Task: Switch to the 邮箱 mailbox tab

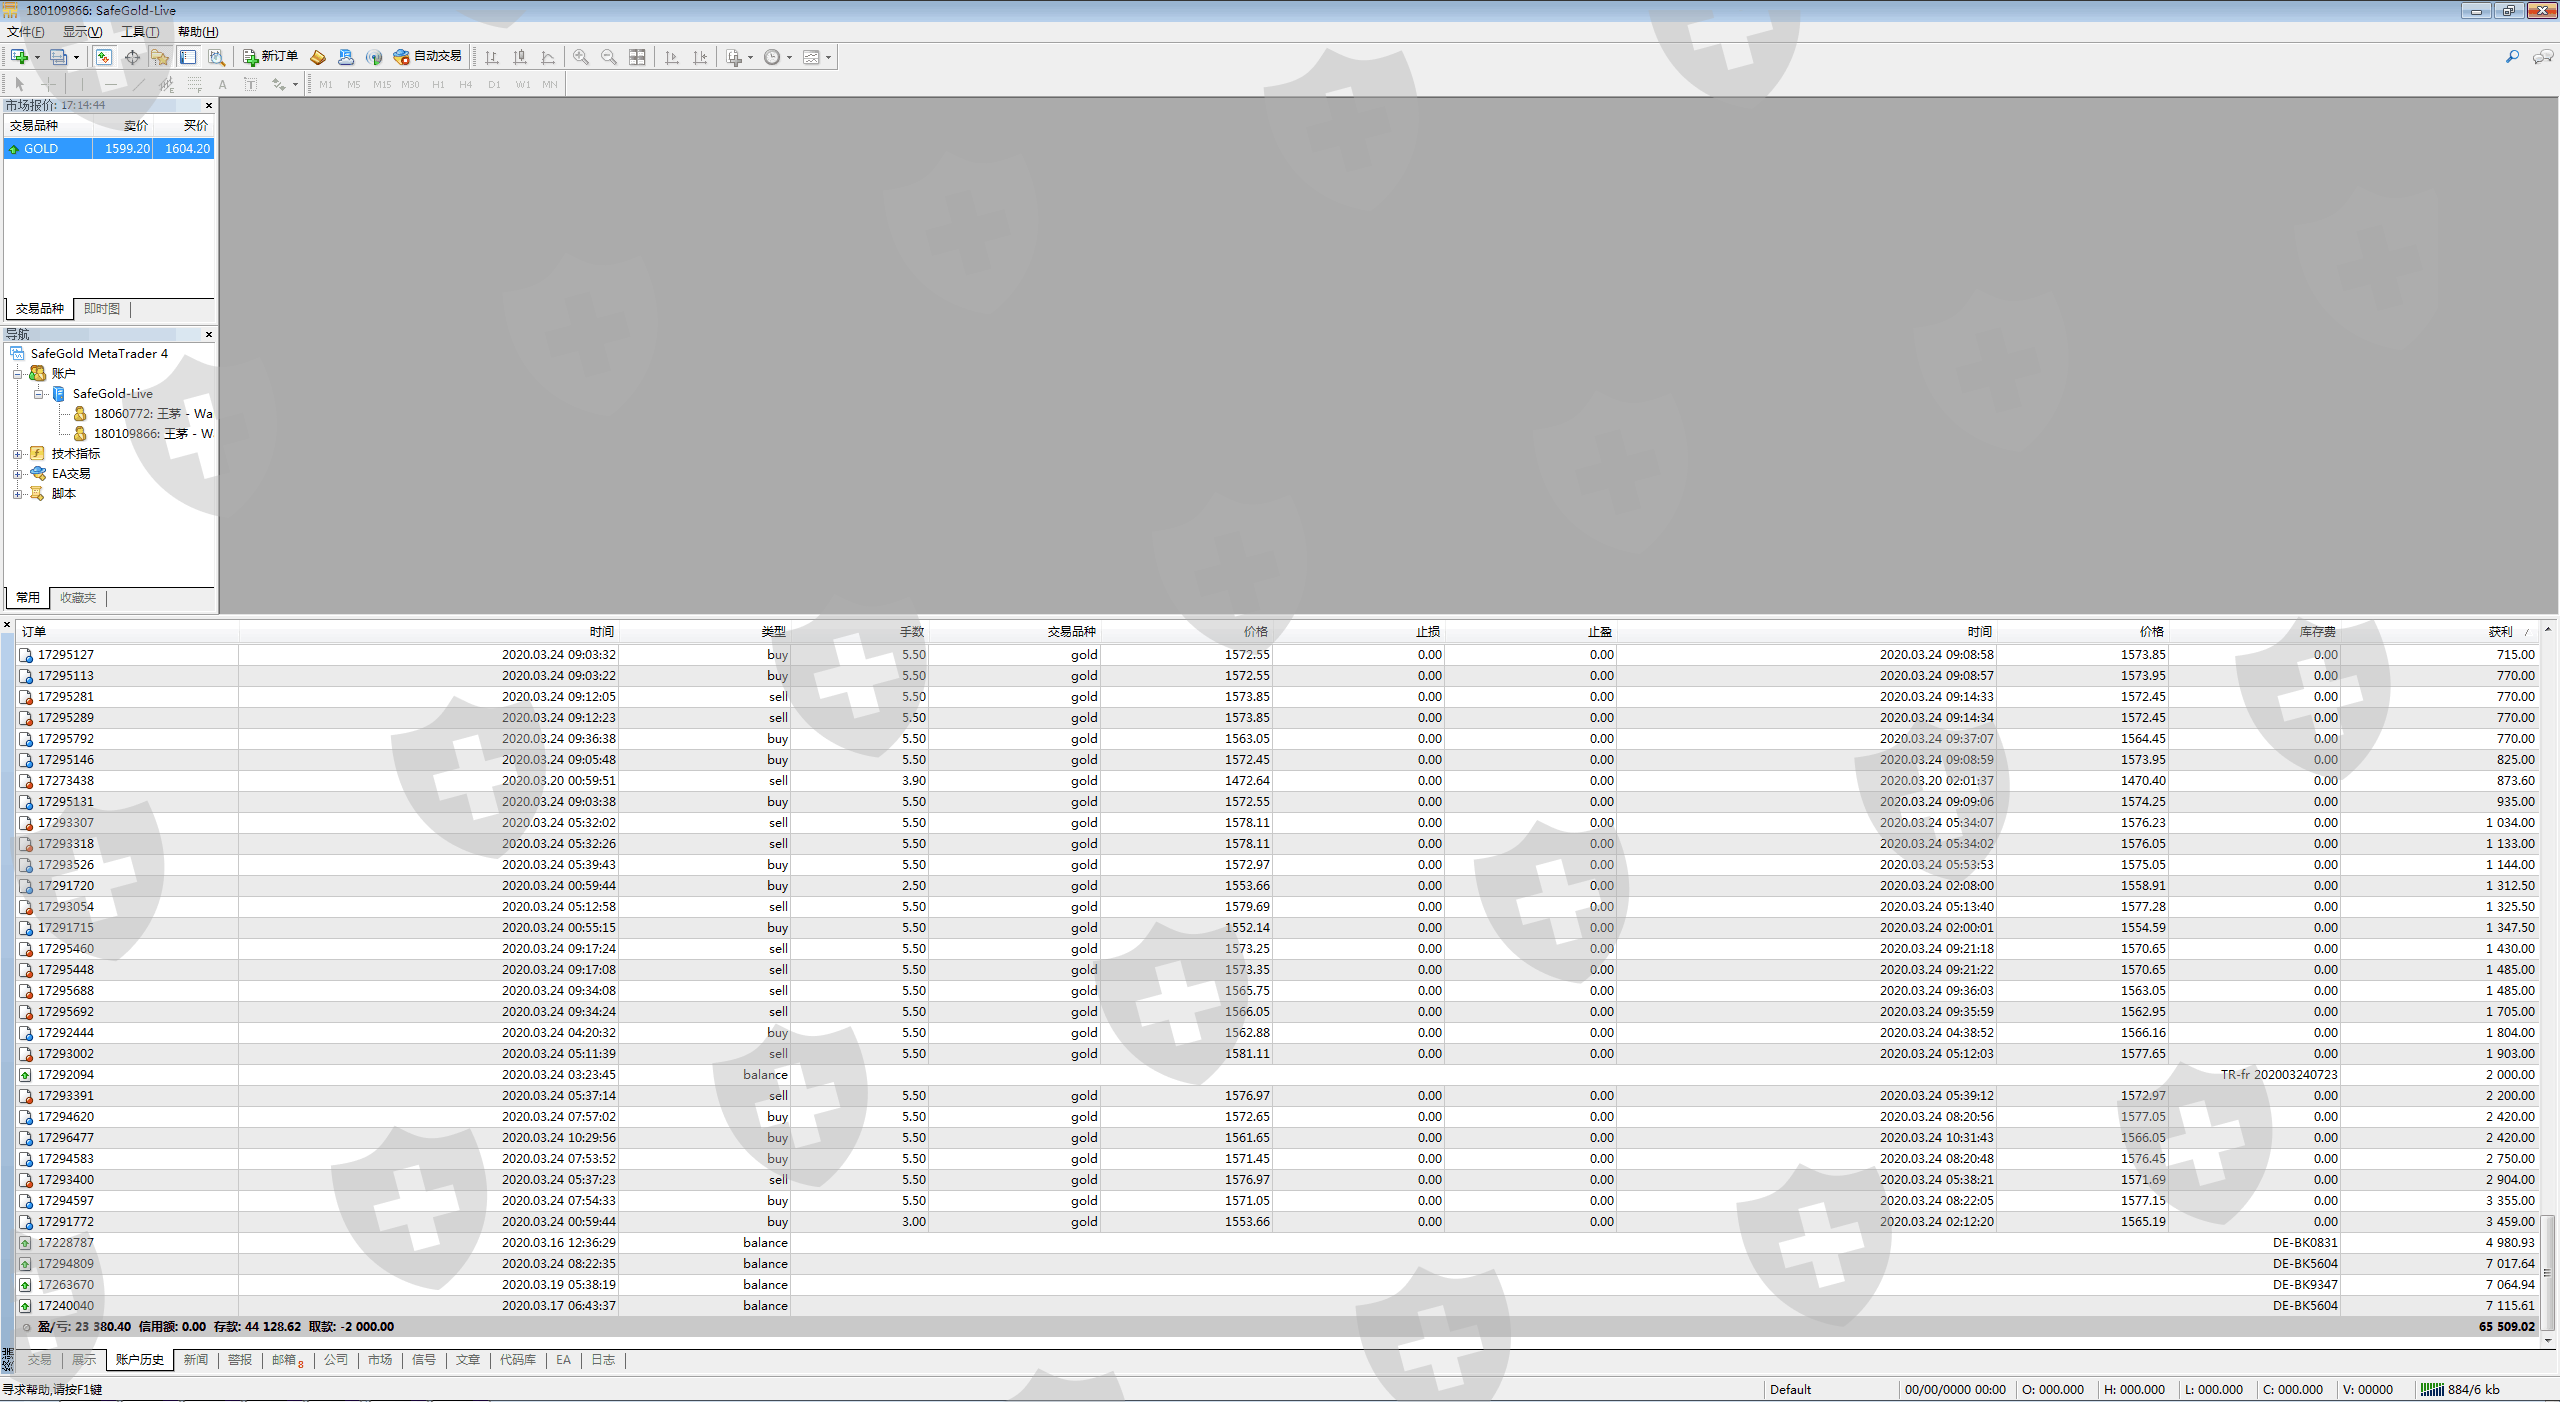Action: click(x=285, y=1360)
